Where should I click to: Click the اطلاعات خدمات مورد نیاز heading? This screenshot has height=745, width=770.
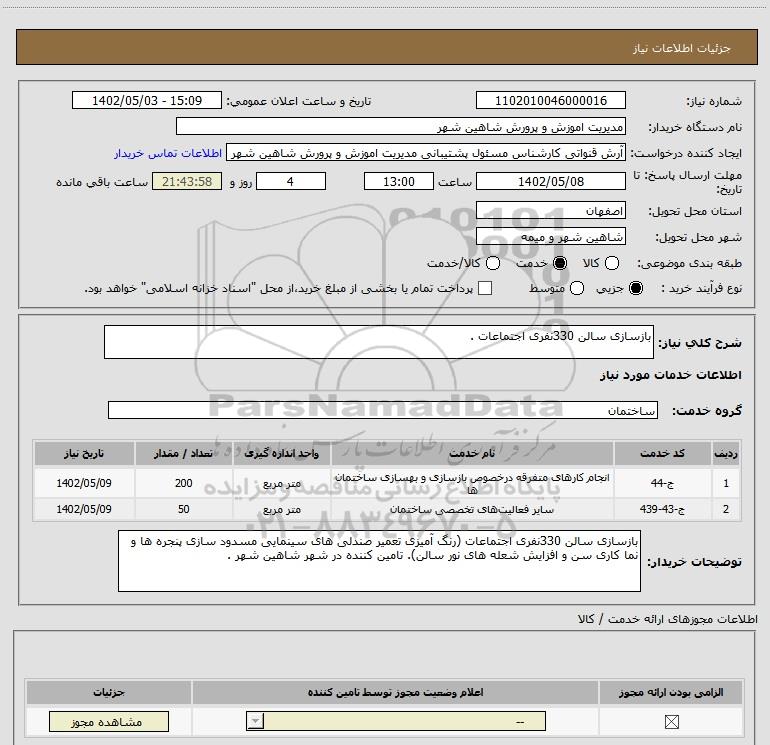[x=670, y=375]
